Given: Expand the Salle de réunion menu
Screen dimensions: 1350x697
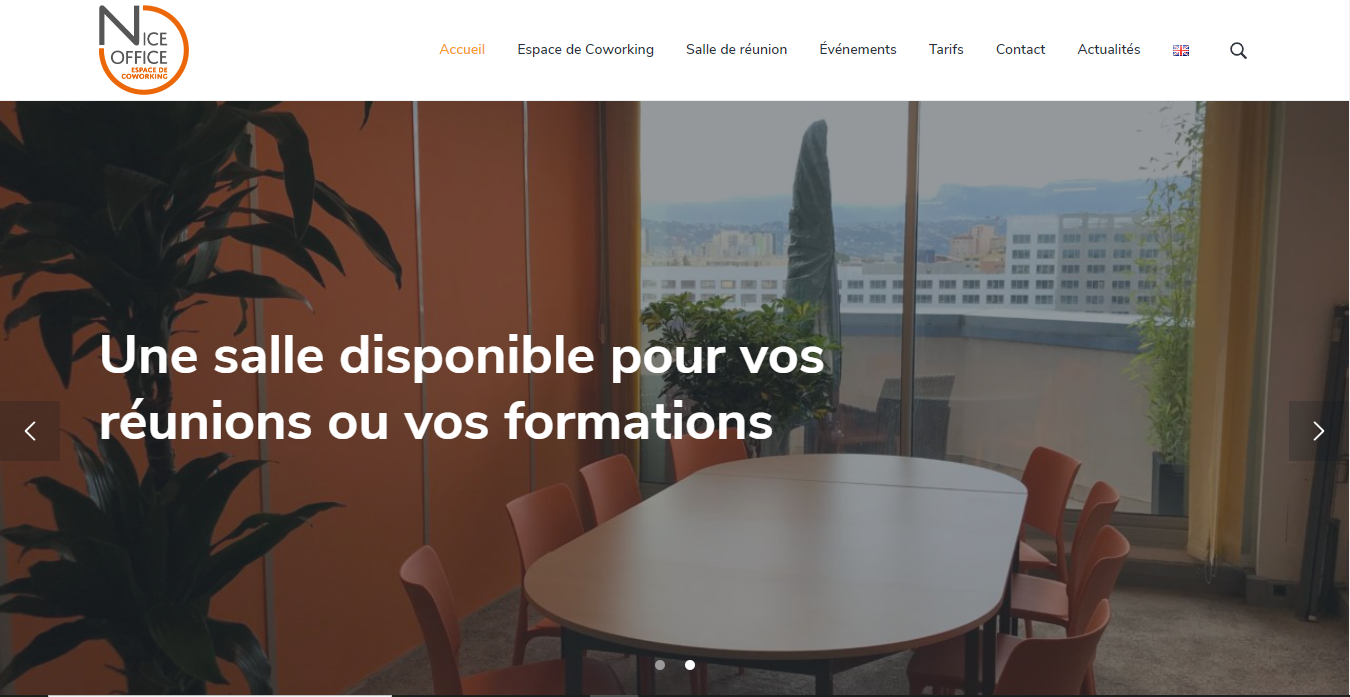Looking at the screenshot, I should point(736,49).
